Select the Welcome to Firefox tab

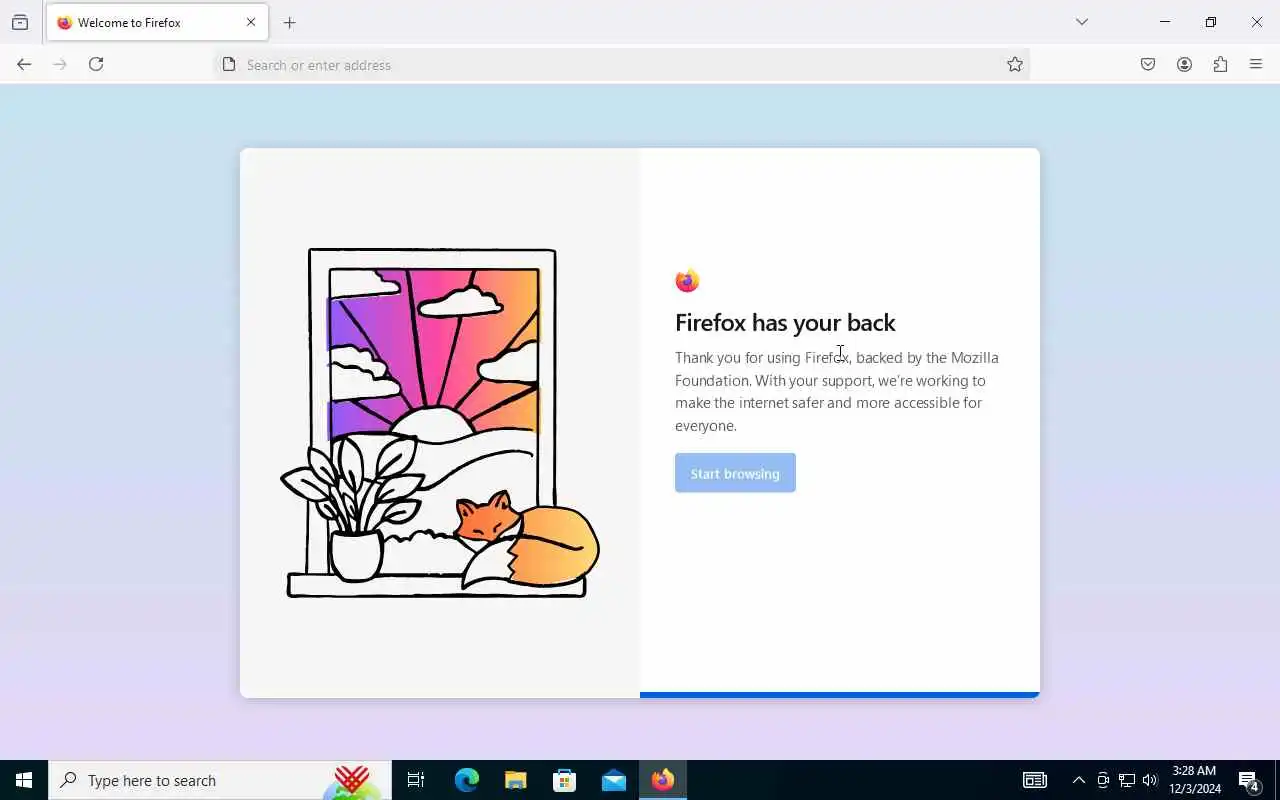pyautogui.click(x=157, y=22)
